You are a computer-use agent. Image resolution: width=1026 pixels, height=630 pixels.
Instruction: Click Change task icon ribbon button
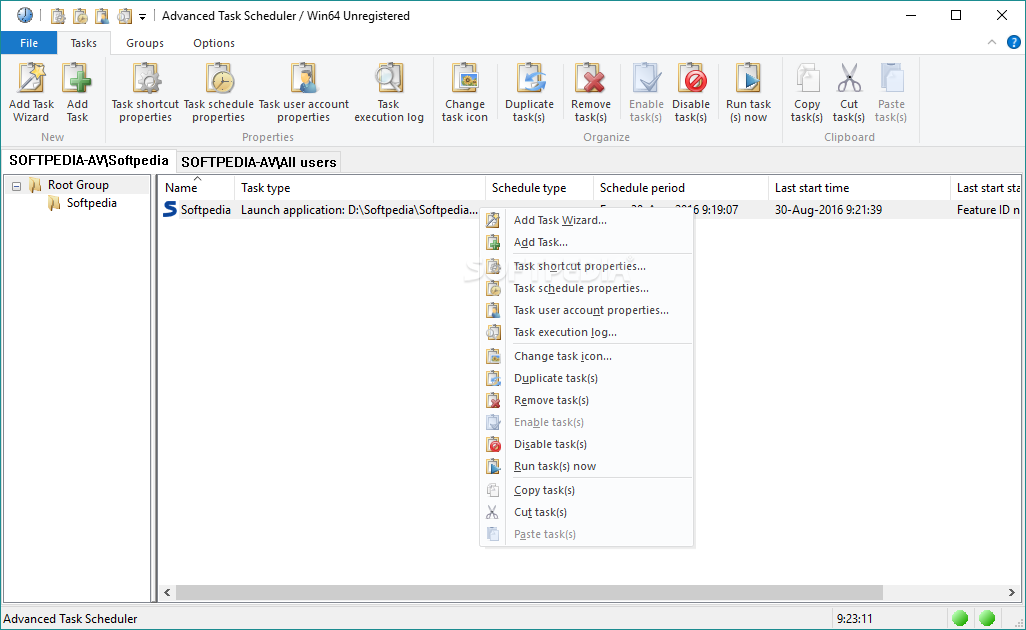point(465,93)
